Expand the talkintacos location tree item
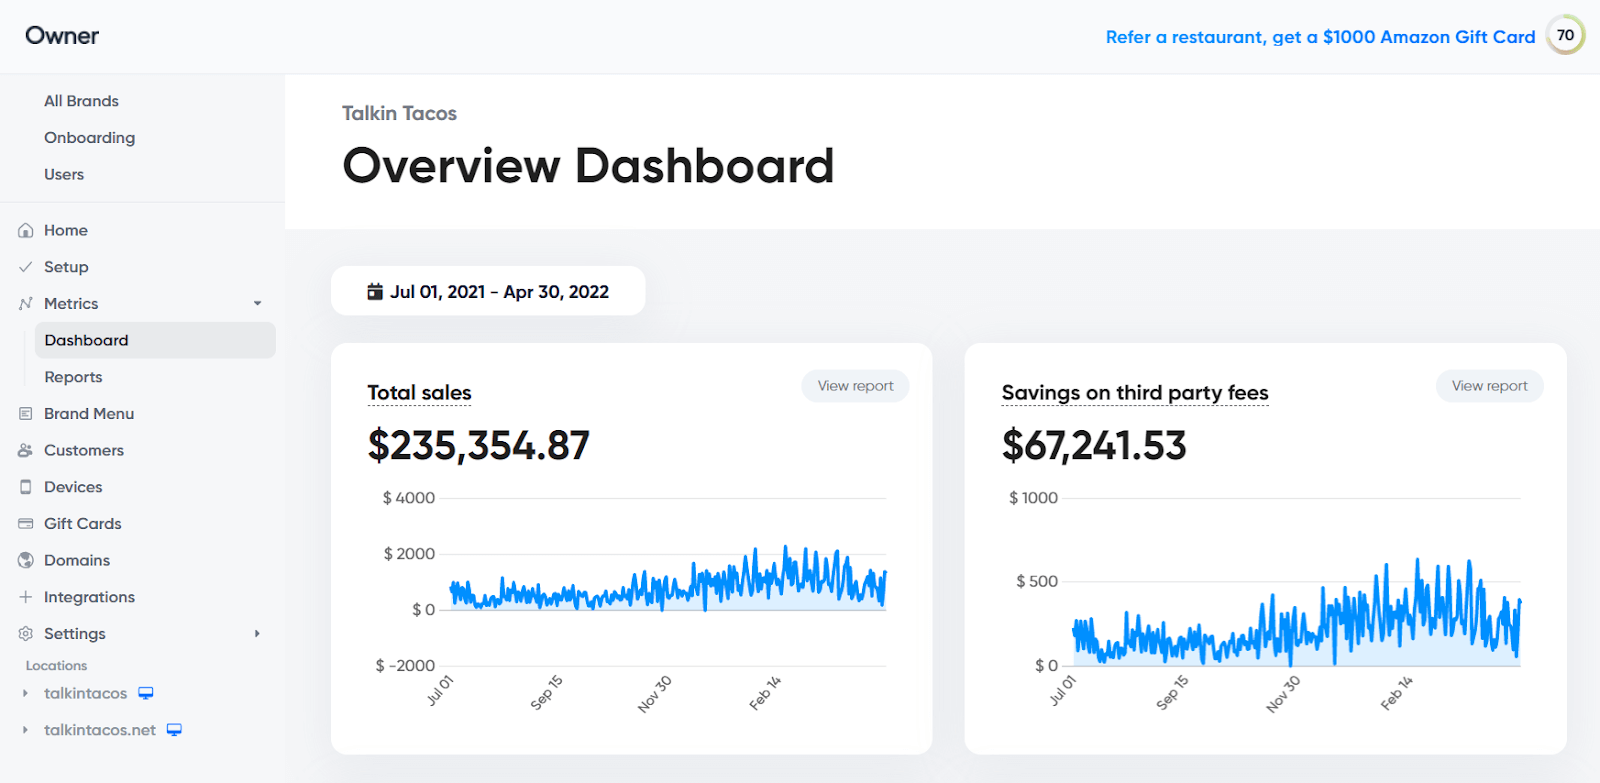1600x783 pixels. coord(25,693)
